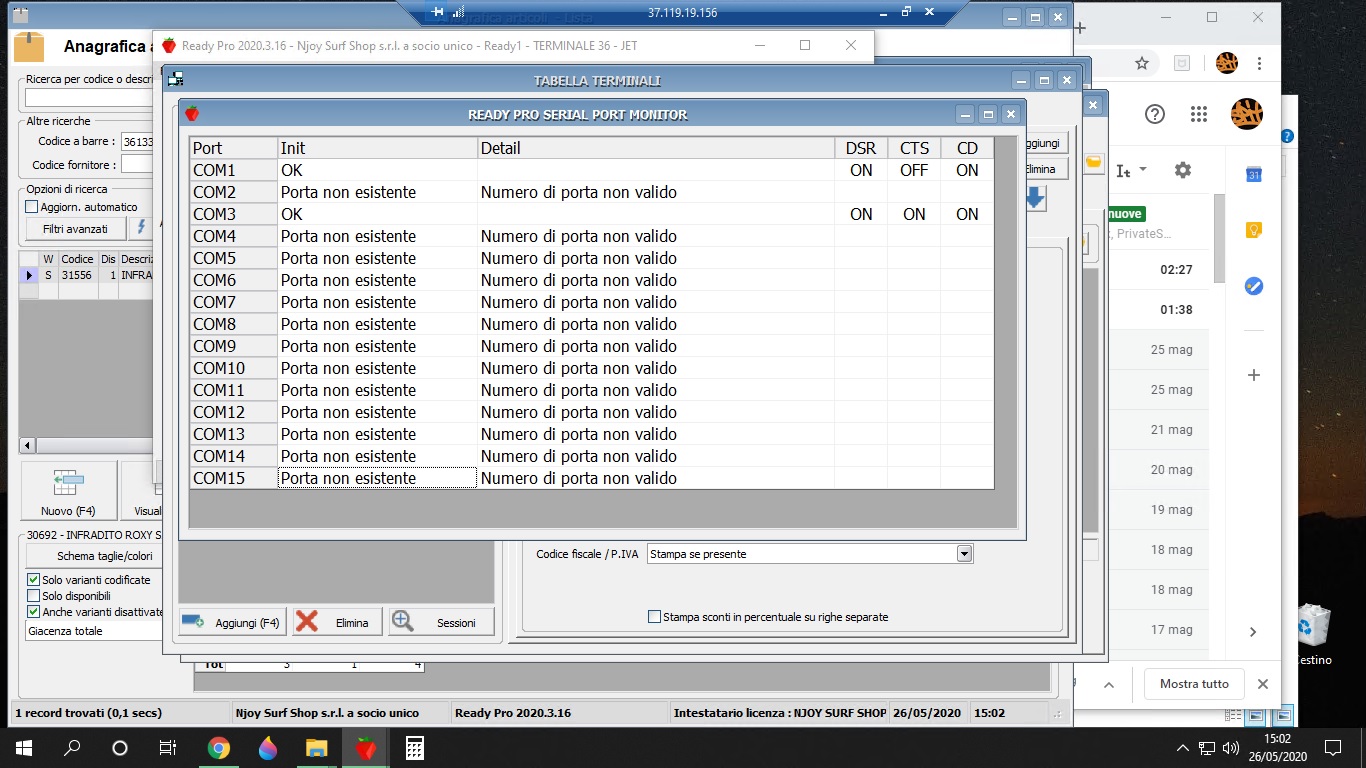Open Sessioni with magnifier icon
The height and width of the screenshot is (768, 1366).
[x=441, y=622]
